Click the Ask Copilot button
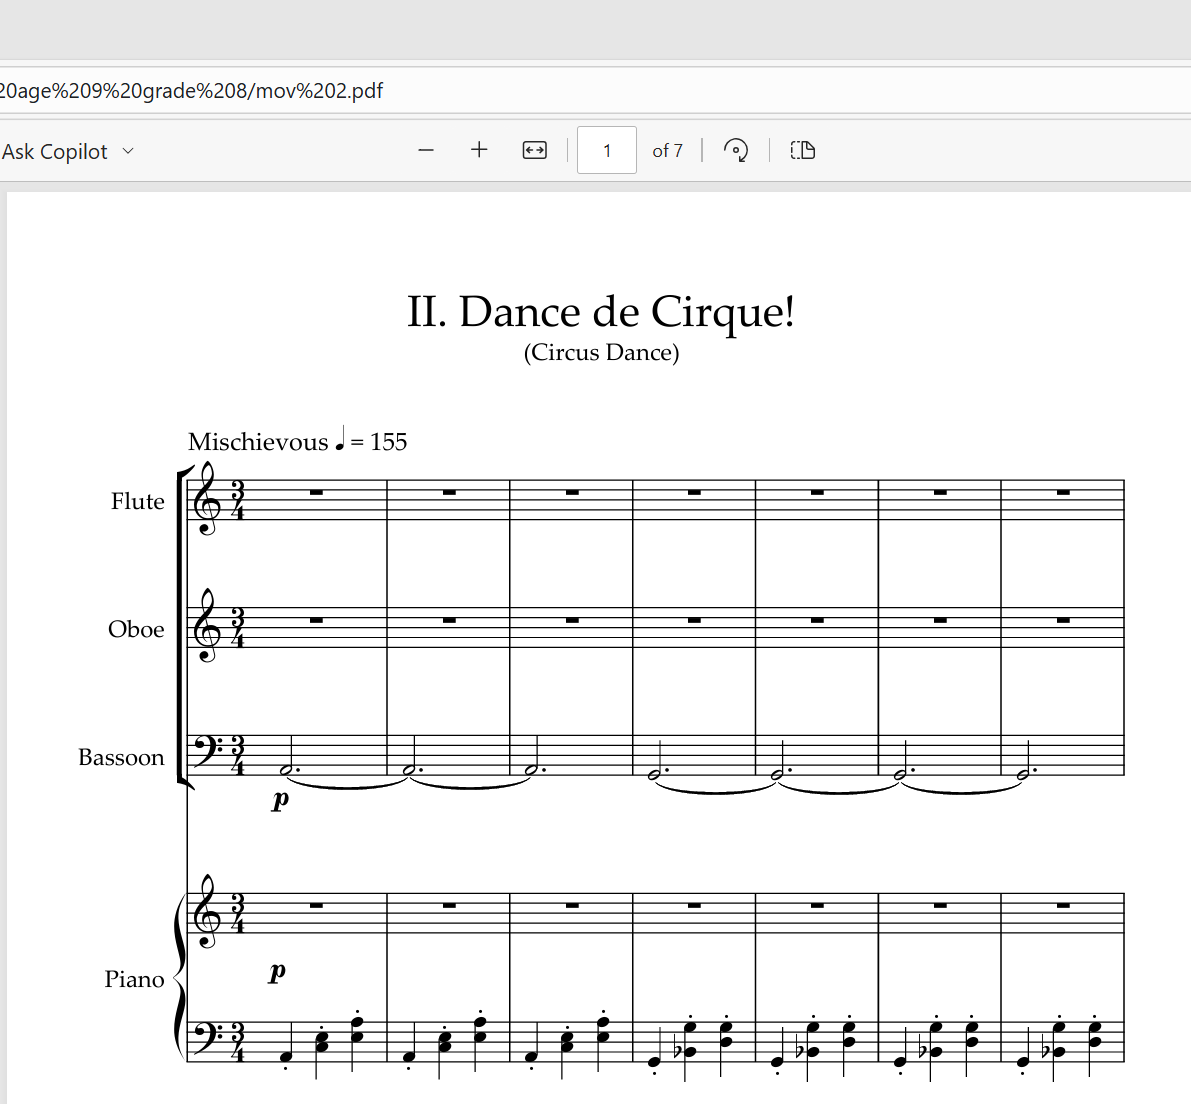The height and width of the screenshot is (1104, 1191). tap(55, 152)
